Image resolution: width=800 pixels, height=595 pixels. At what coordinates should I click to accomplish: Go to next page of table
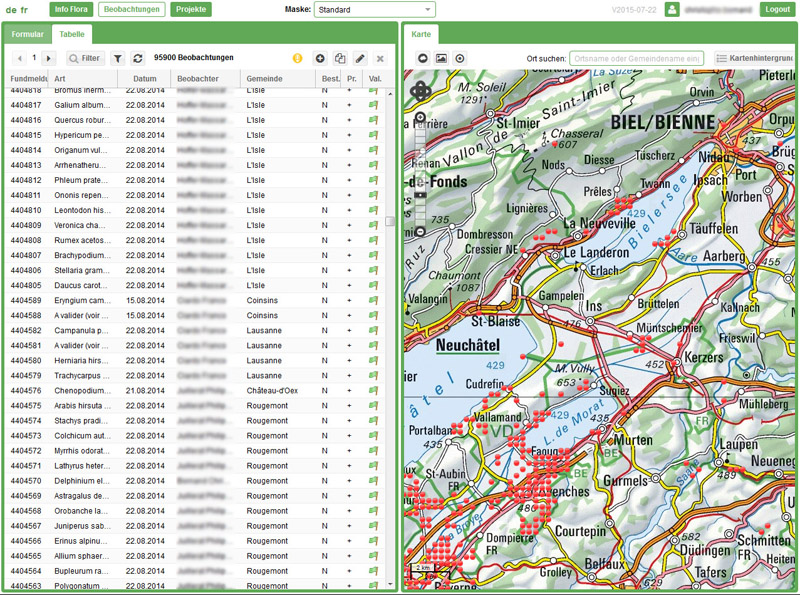click(49, 59)
